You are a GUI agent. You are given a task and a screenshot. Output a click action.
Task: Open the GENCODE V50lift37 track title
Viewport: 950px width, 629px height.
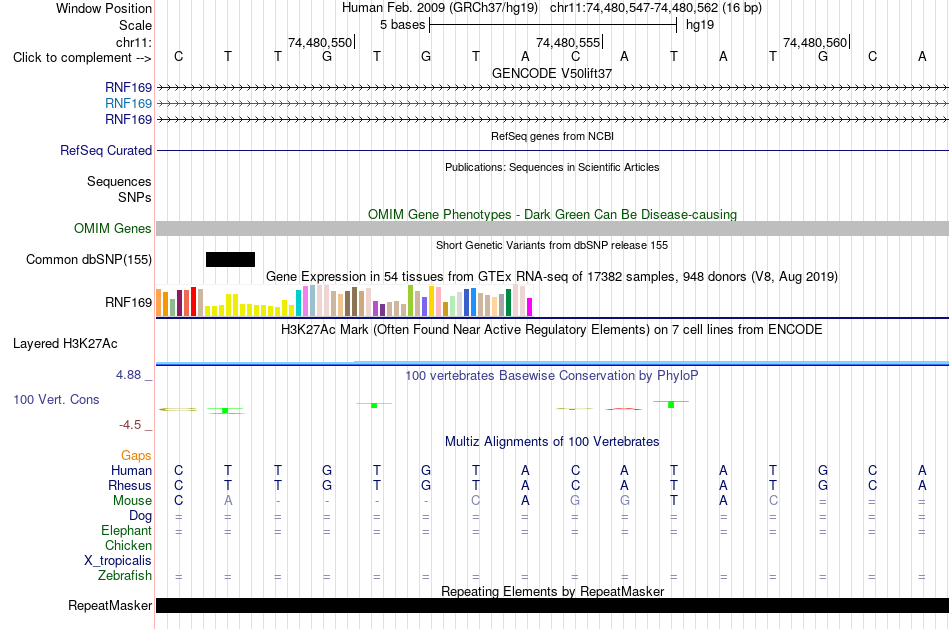552,73
